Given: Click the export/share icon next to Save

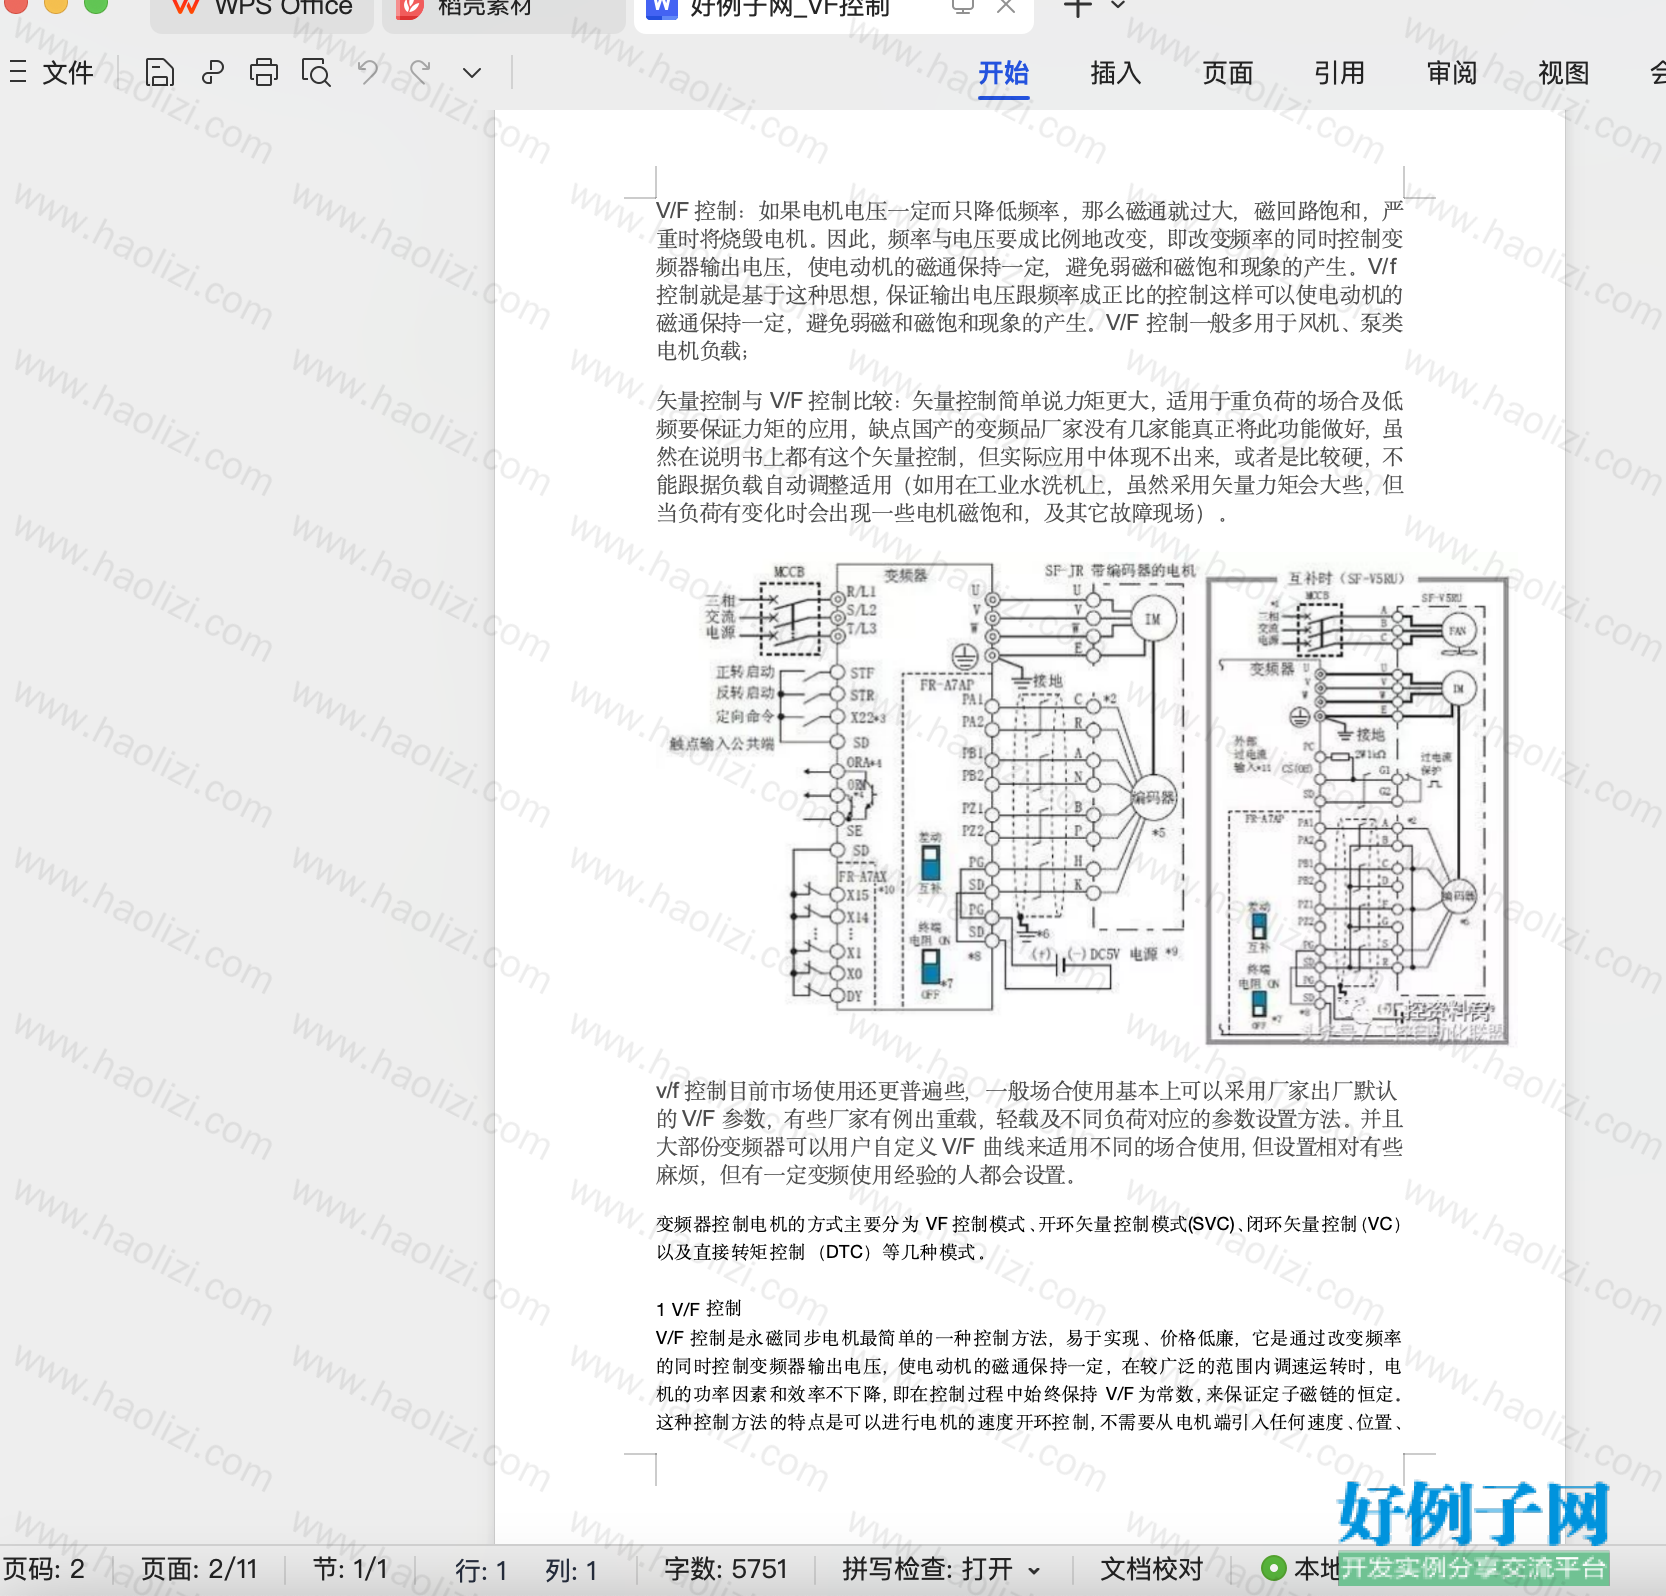Looking at the screenshot, I should coord(212,73).
